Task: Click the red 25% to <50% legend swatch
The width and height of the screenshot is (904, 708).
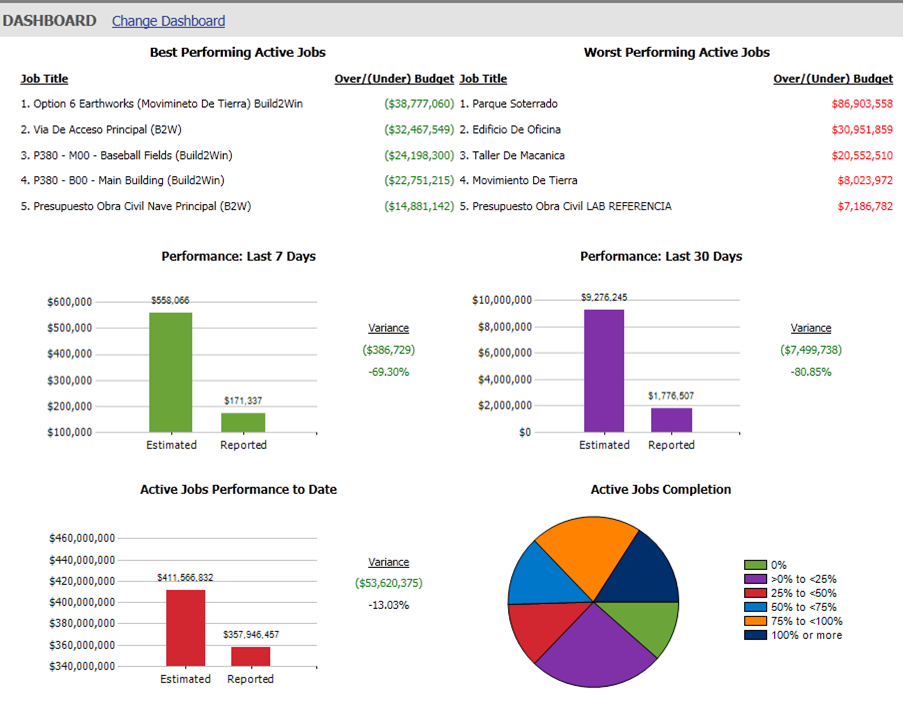Action: (755, 593)
